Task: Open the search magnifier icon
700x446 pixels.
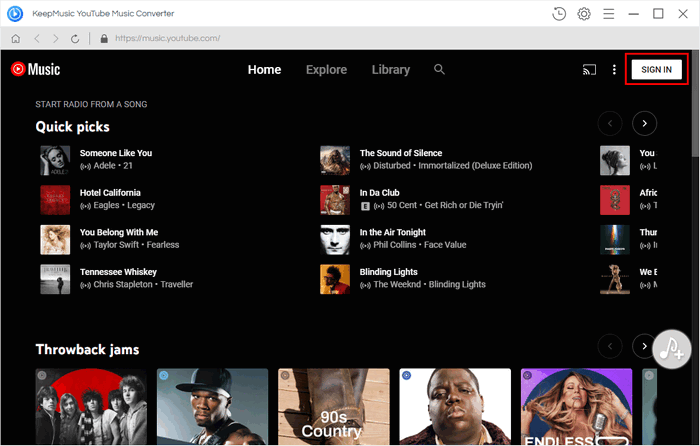Action: pyautogui.click(x=439, y=69)
